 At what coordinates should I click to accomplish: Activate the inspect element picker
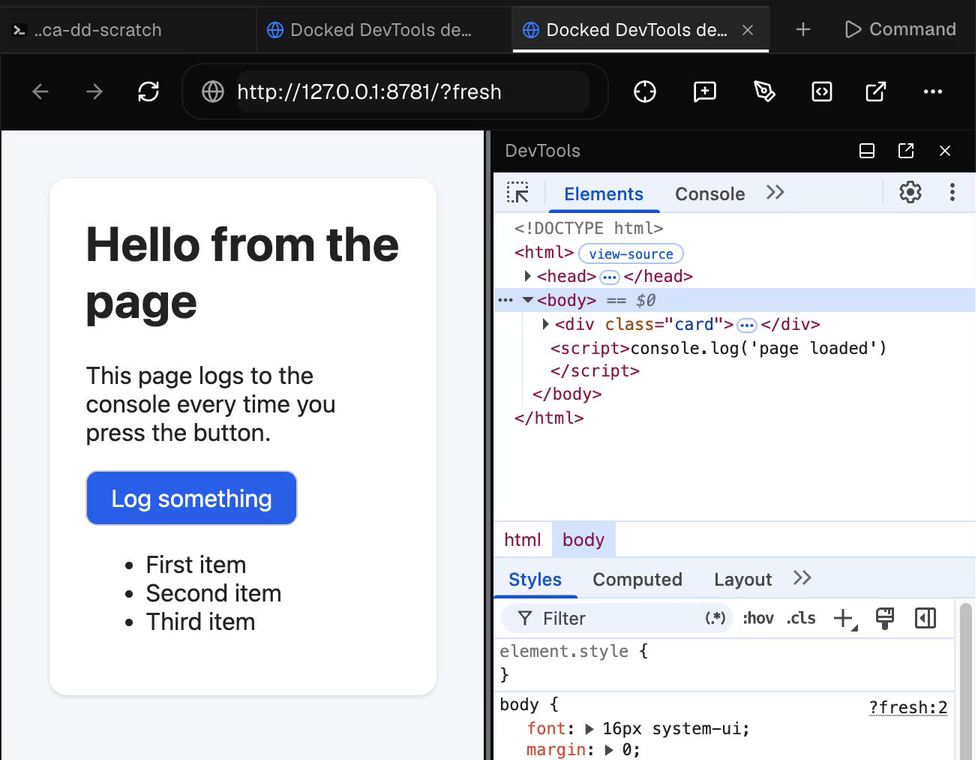point(517,193)
